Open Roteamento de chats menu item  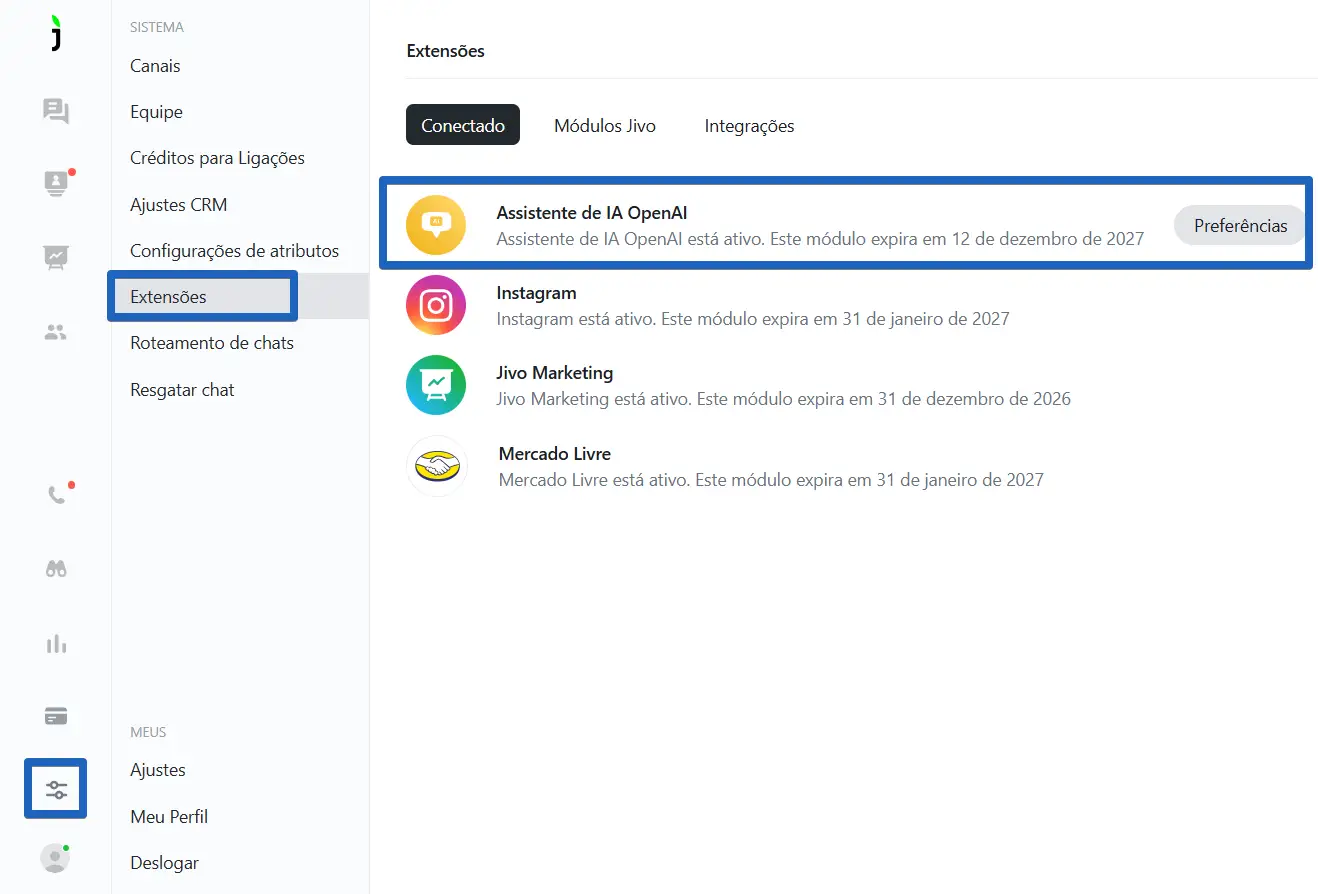point(212,343)
